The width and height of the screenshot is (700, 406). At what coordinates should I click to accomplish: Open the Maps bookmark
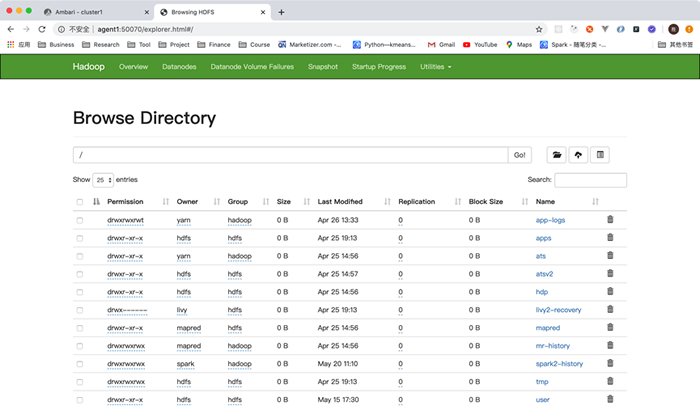[519, 45]
